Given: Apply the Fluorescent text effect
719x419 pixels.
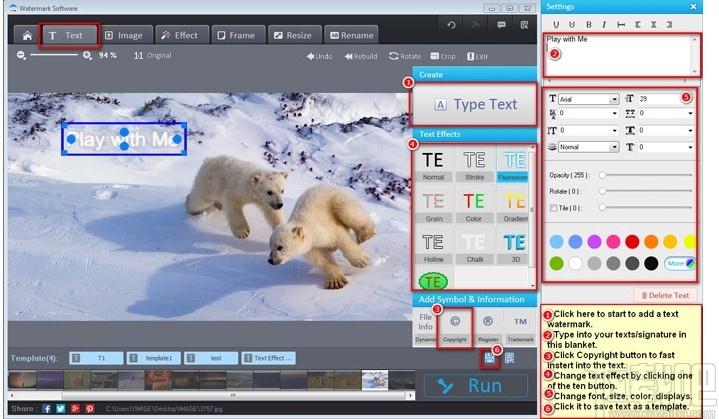Looking at the screenshot, I should [513, 165].
